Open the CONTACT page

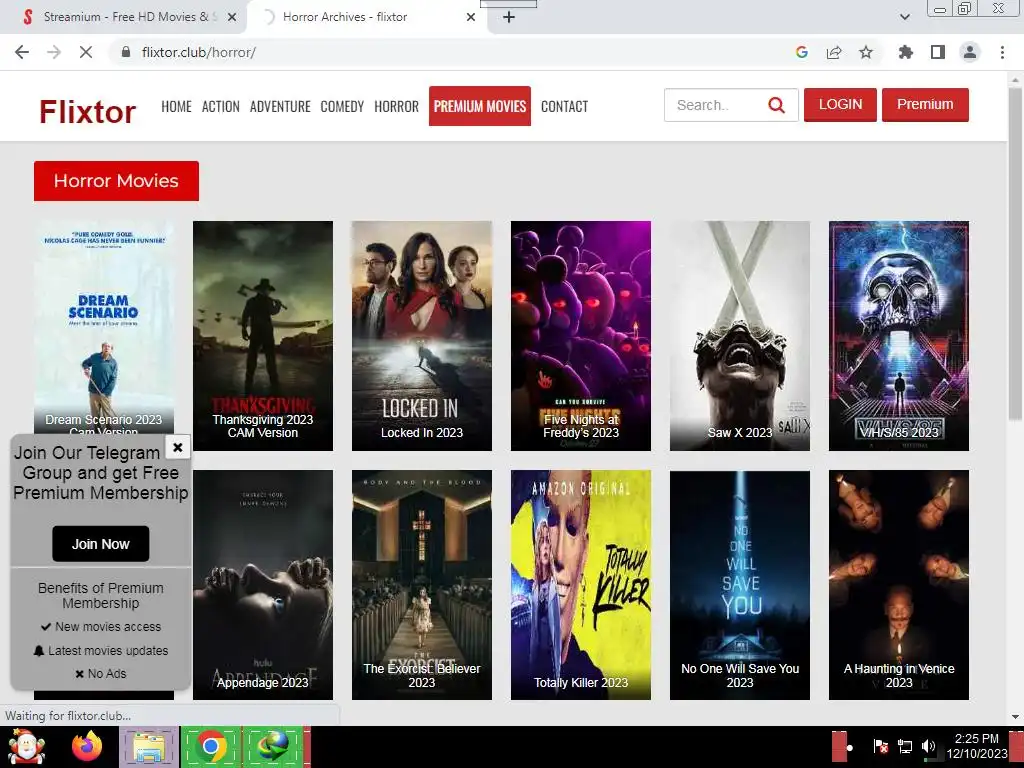pos(564,106)
